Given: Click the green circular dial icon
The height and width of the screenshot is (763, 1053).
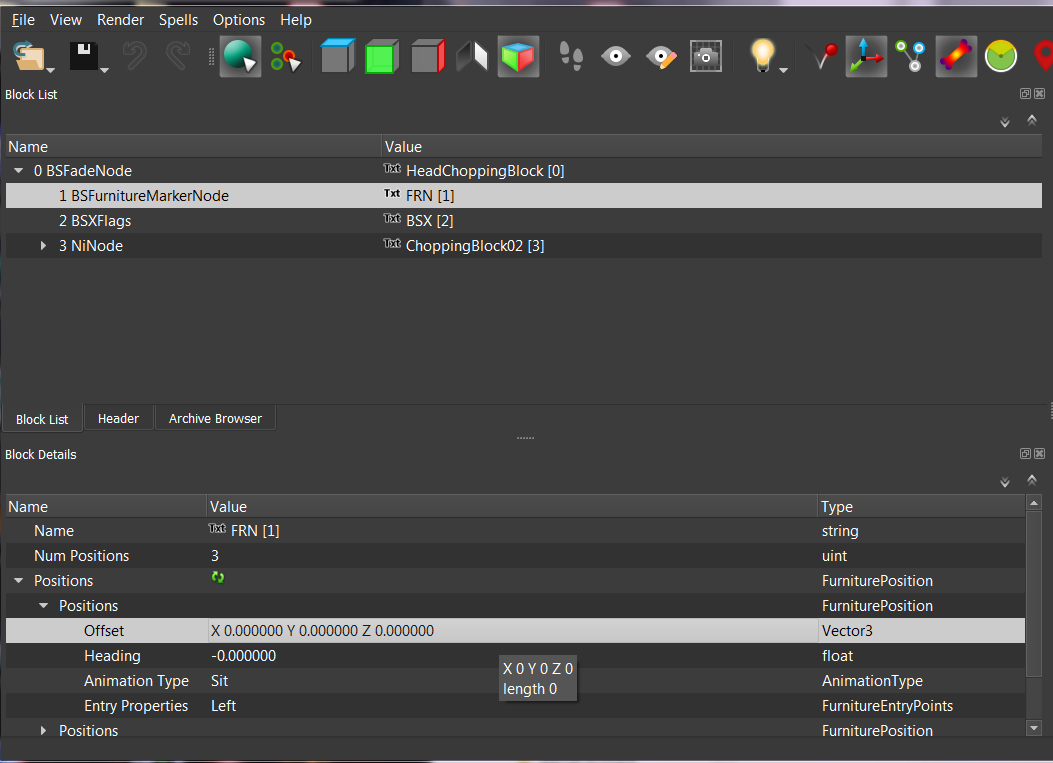Looking at the screenshot, I should tap(1001, 56).
